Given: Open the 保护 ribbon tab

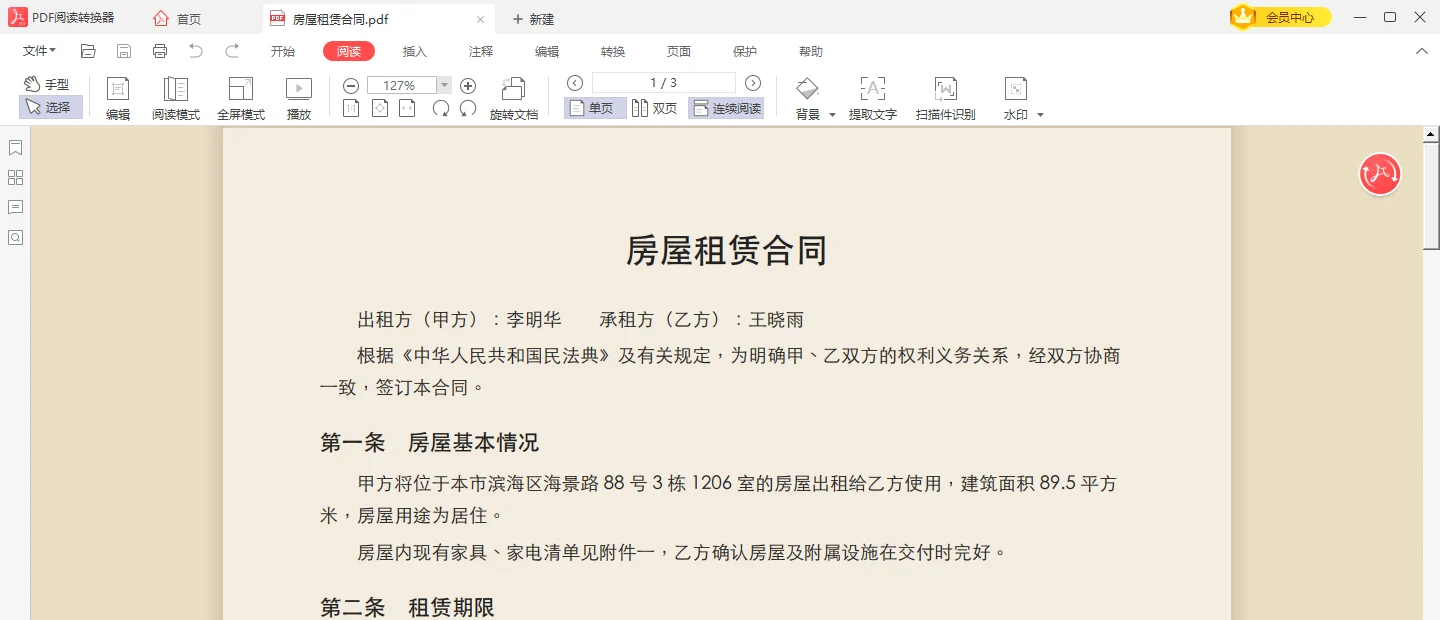Looking at the screenshot, I should point(745,52).
